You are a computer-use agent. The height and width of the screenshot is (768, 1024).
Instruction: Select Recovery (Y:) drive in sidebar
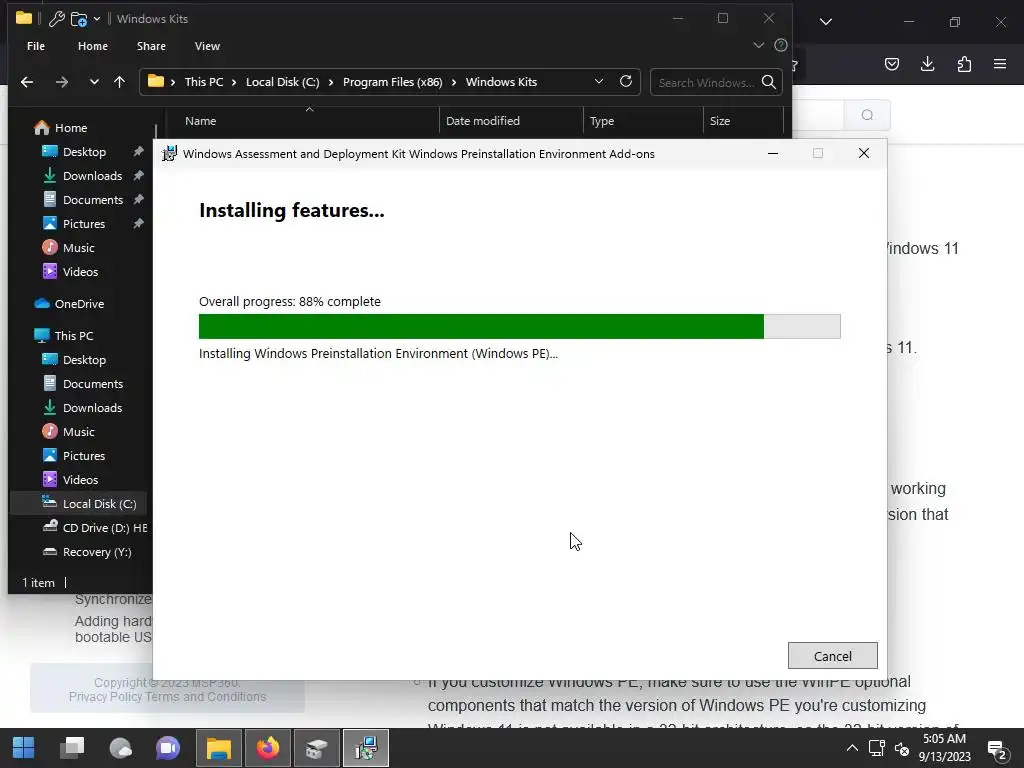pos(88,552)
